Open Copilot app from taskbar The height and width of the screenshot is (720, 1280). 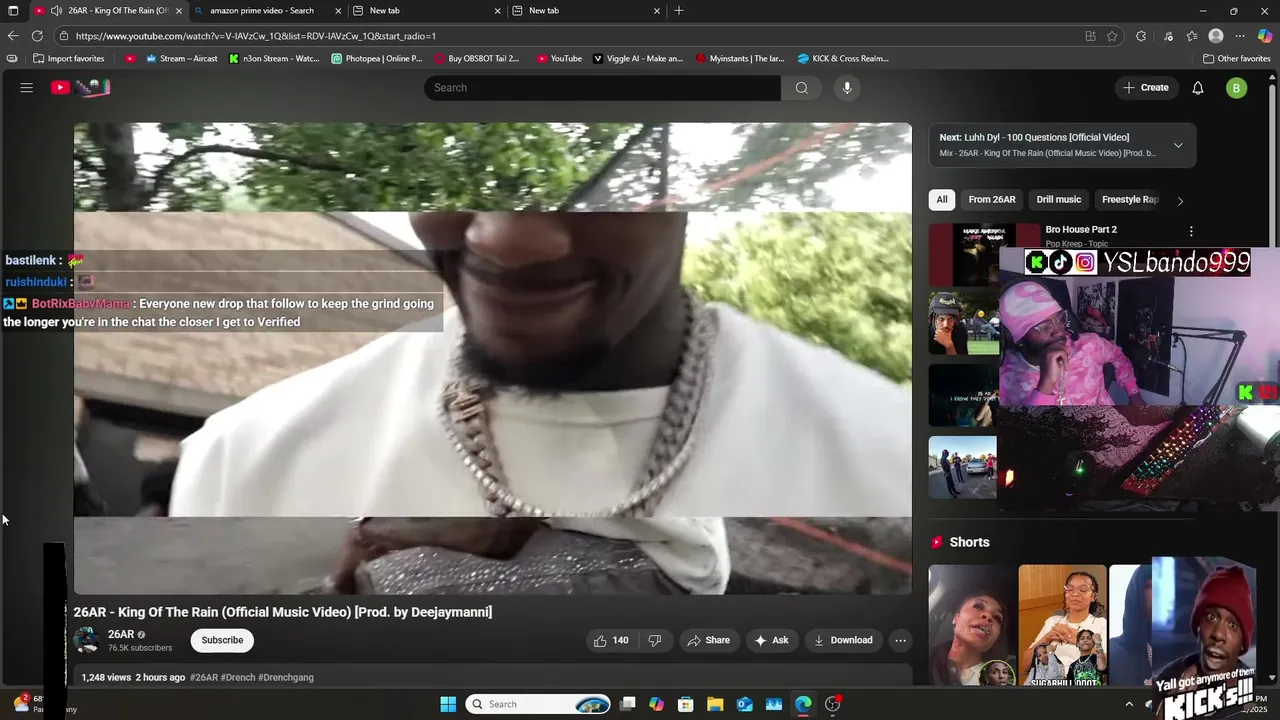656,704
